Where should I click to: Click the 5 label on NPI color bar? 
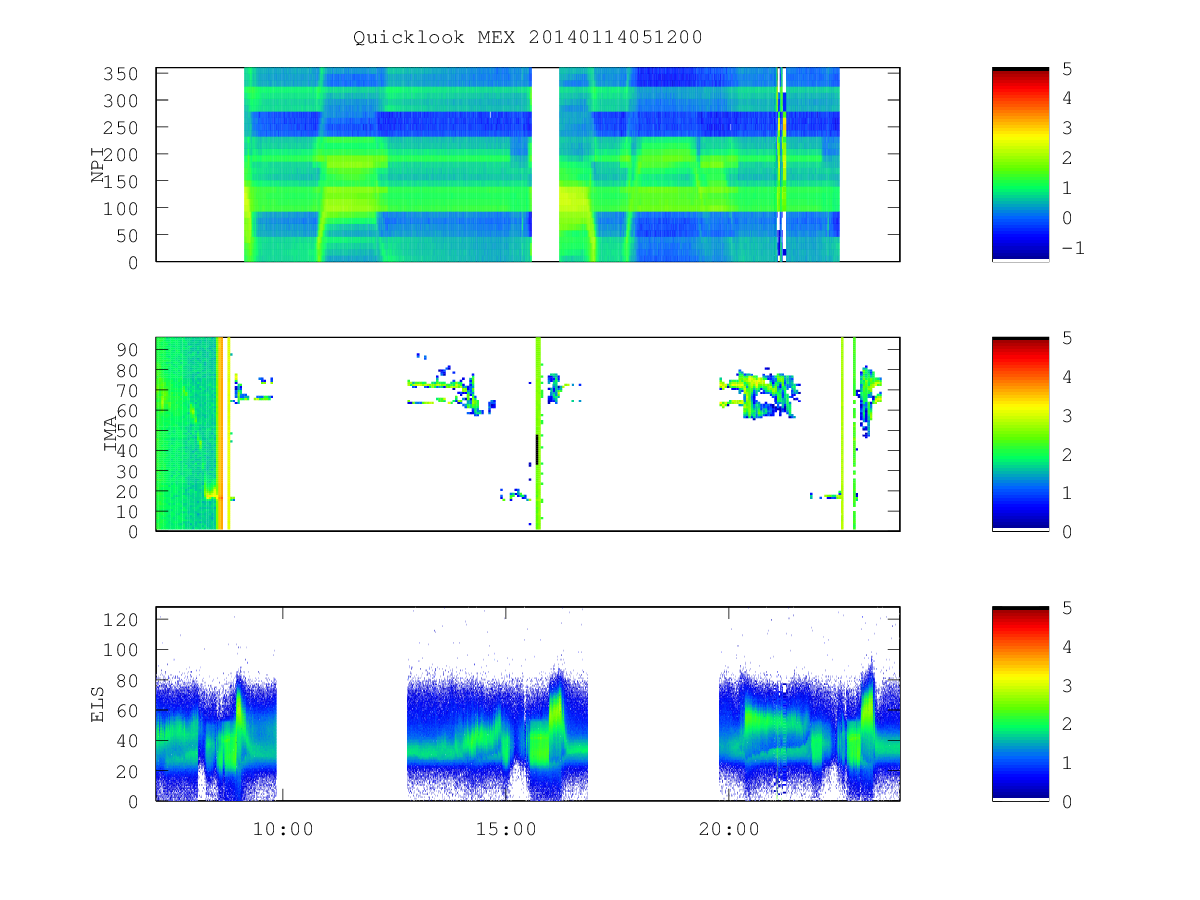1066,68
